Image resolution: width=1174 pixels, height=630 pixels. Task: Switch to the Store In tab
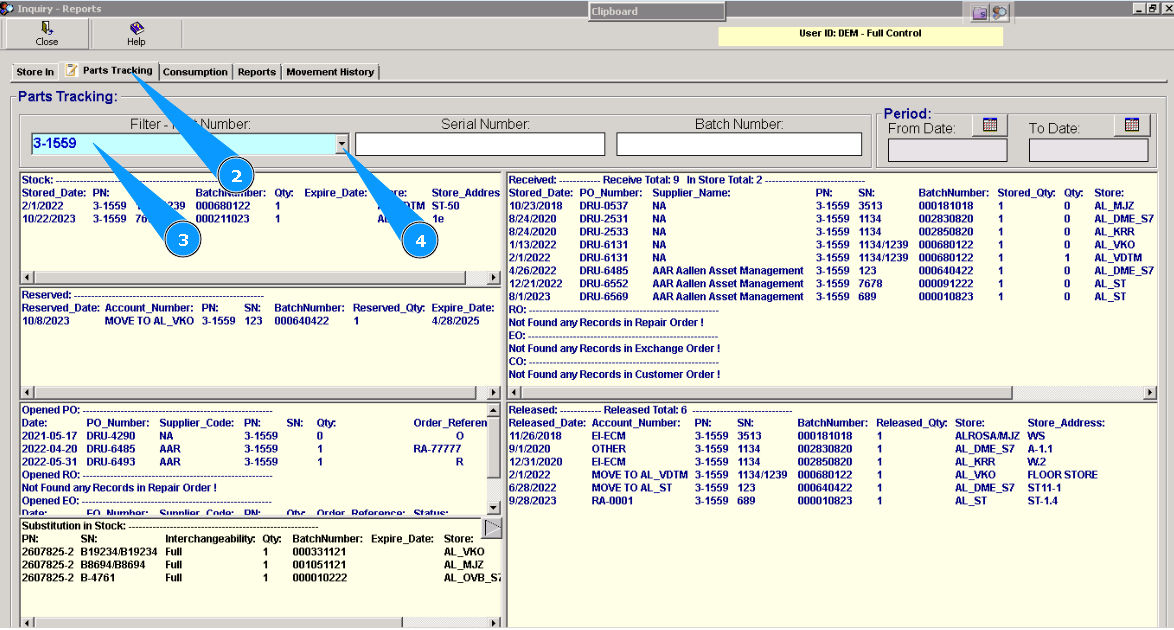(35, 72)
